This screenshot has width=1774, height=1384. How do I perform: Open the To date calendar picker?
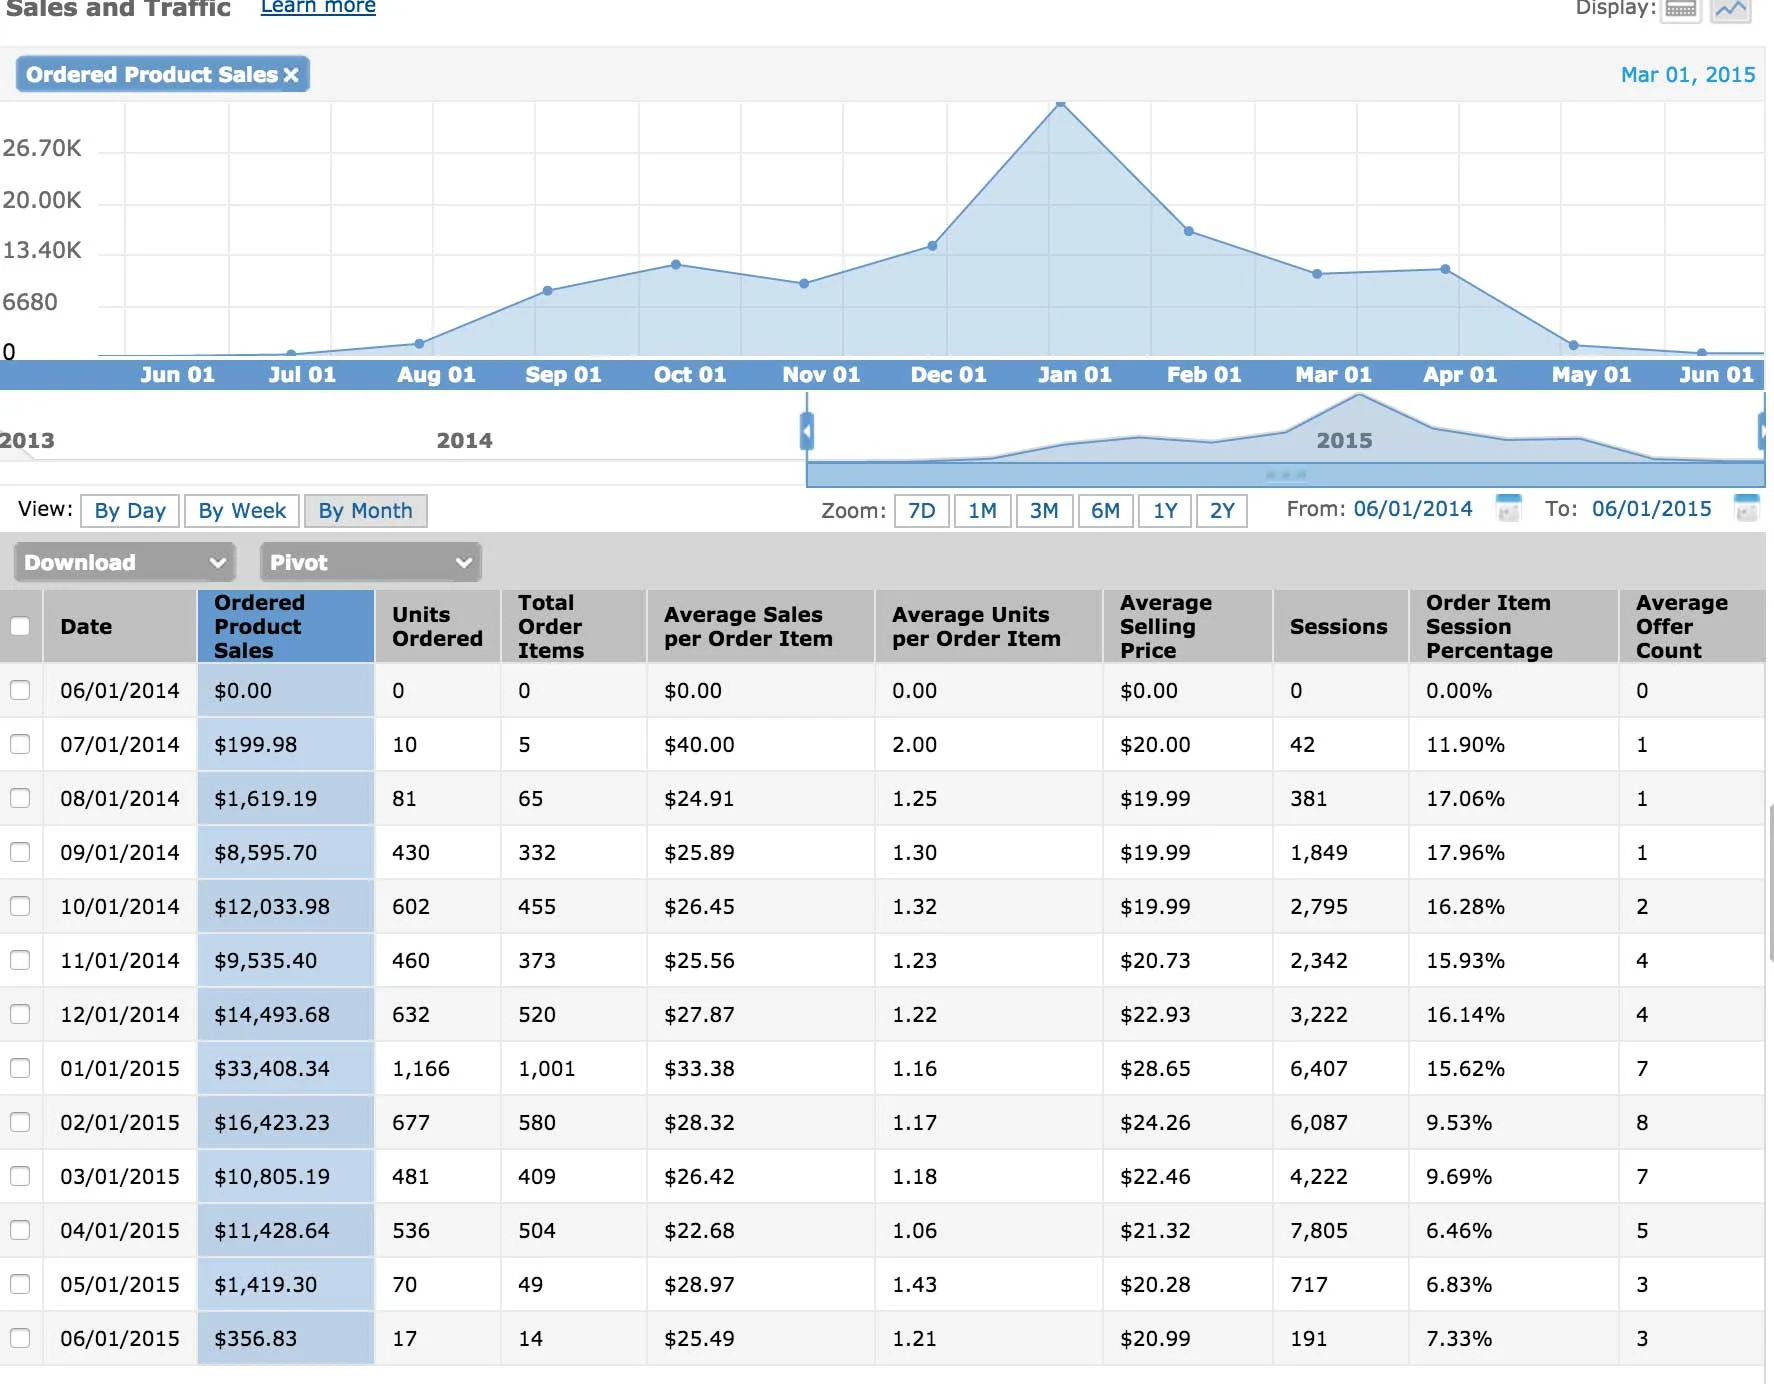pos(1746,509)
